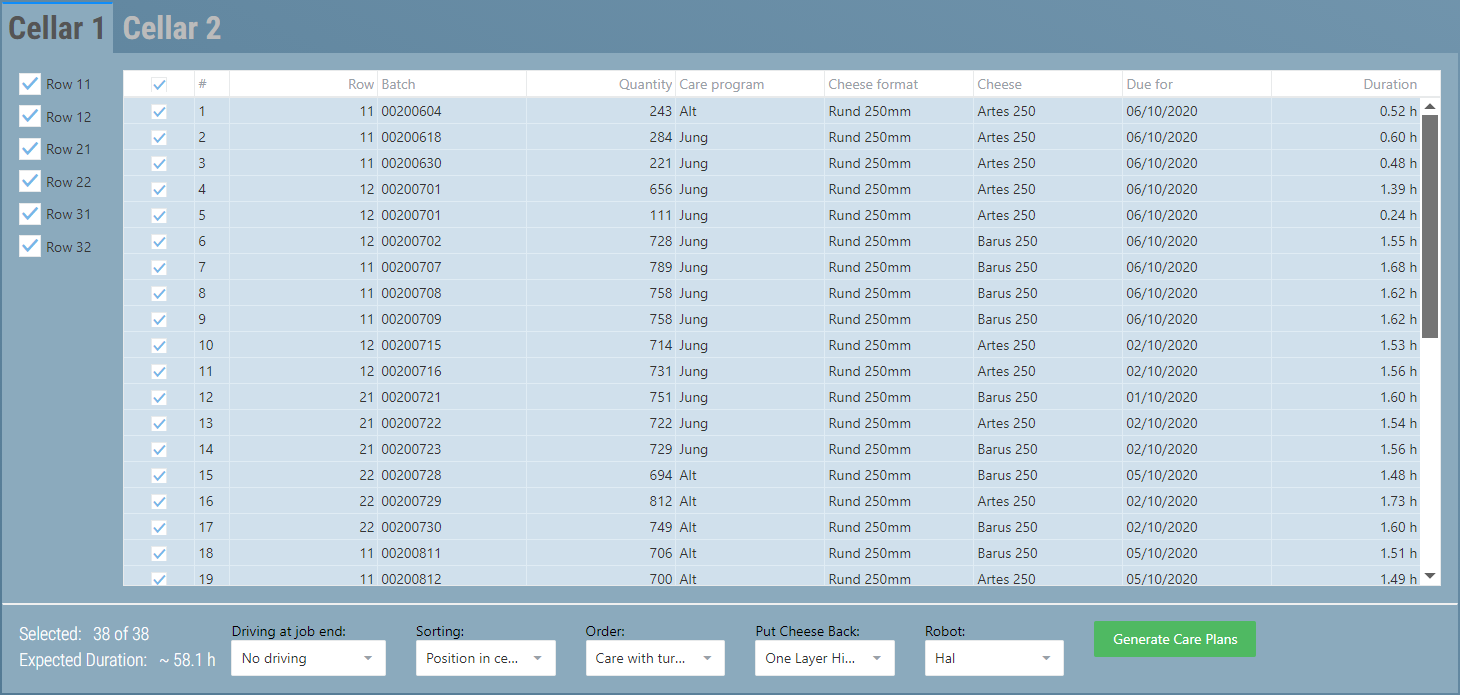1460x695 pixels.
Task: Click the scroll down arrow of table
Action: (x=1430, y=576)
